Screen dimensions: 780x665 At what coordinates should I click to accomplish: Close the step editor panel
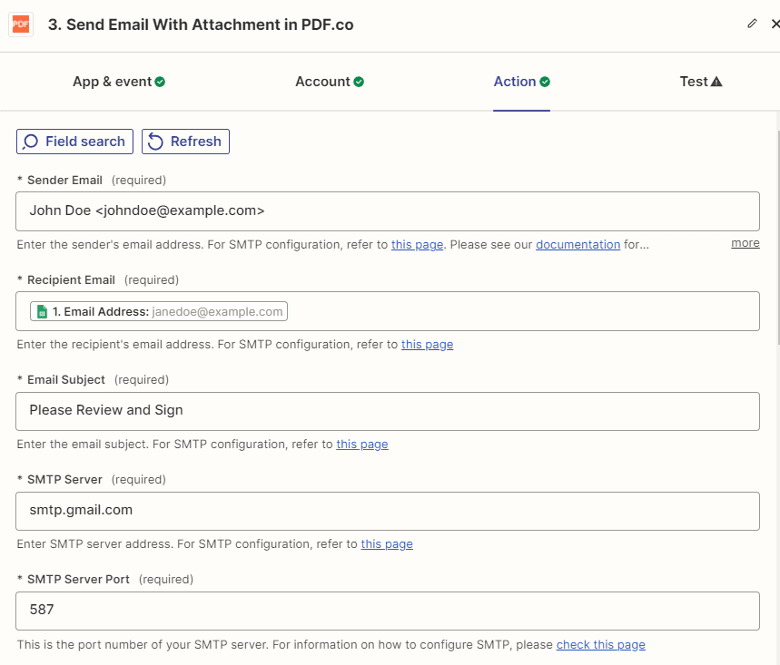click(x=775, y=24)
